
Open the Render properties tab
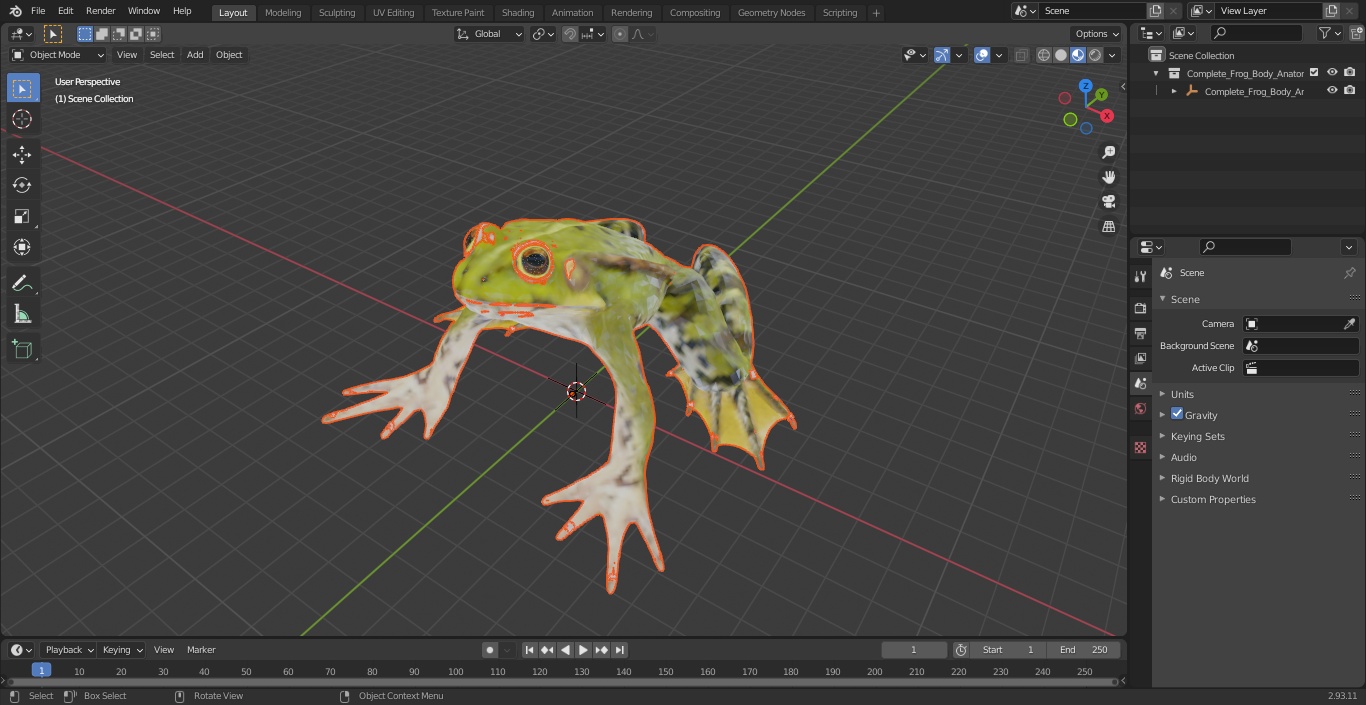pos(1140,308)
